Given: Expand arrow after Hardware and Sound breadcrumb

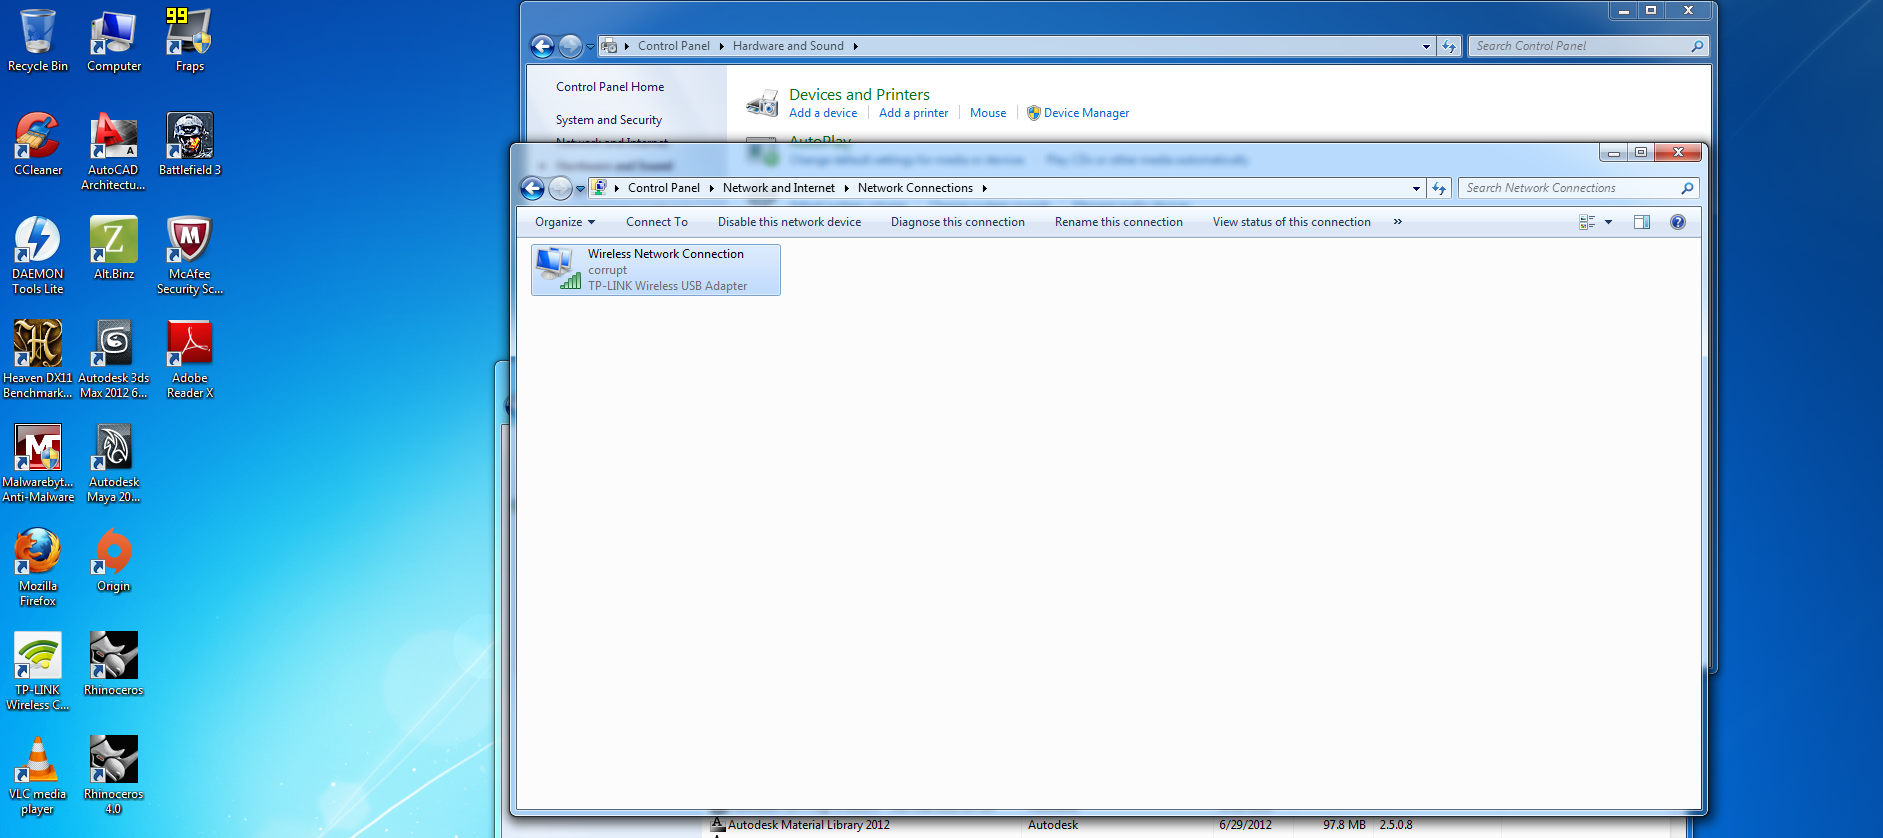Looking at the screenshot, I should click(856, 46).
